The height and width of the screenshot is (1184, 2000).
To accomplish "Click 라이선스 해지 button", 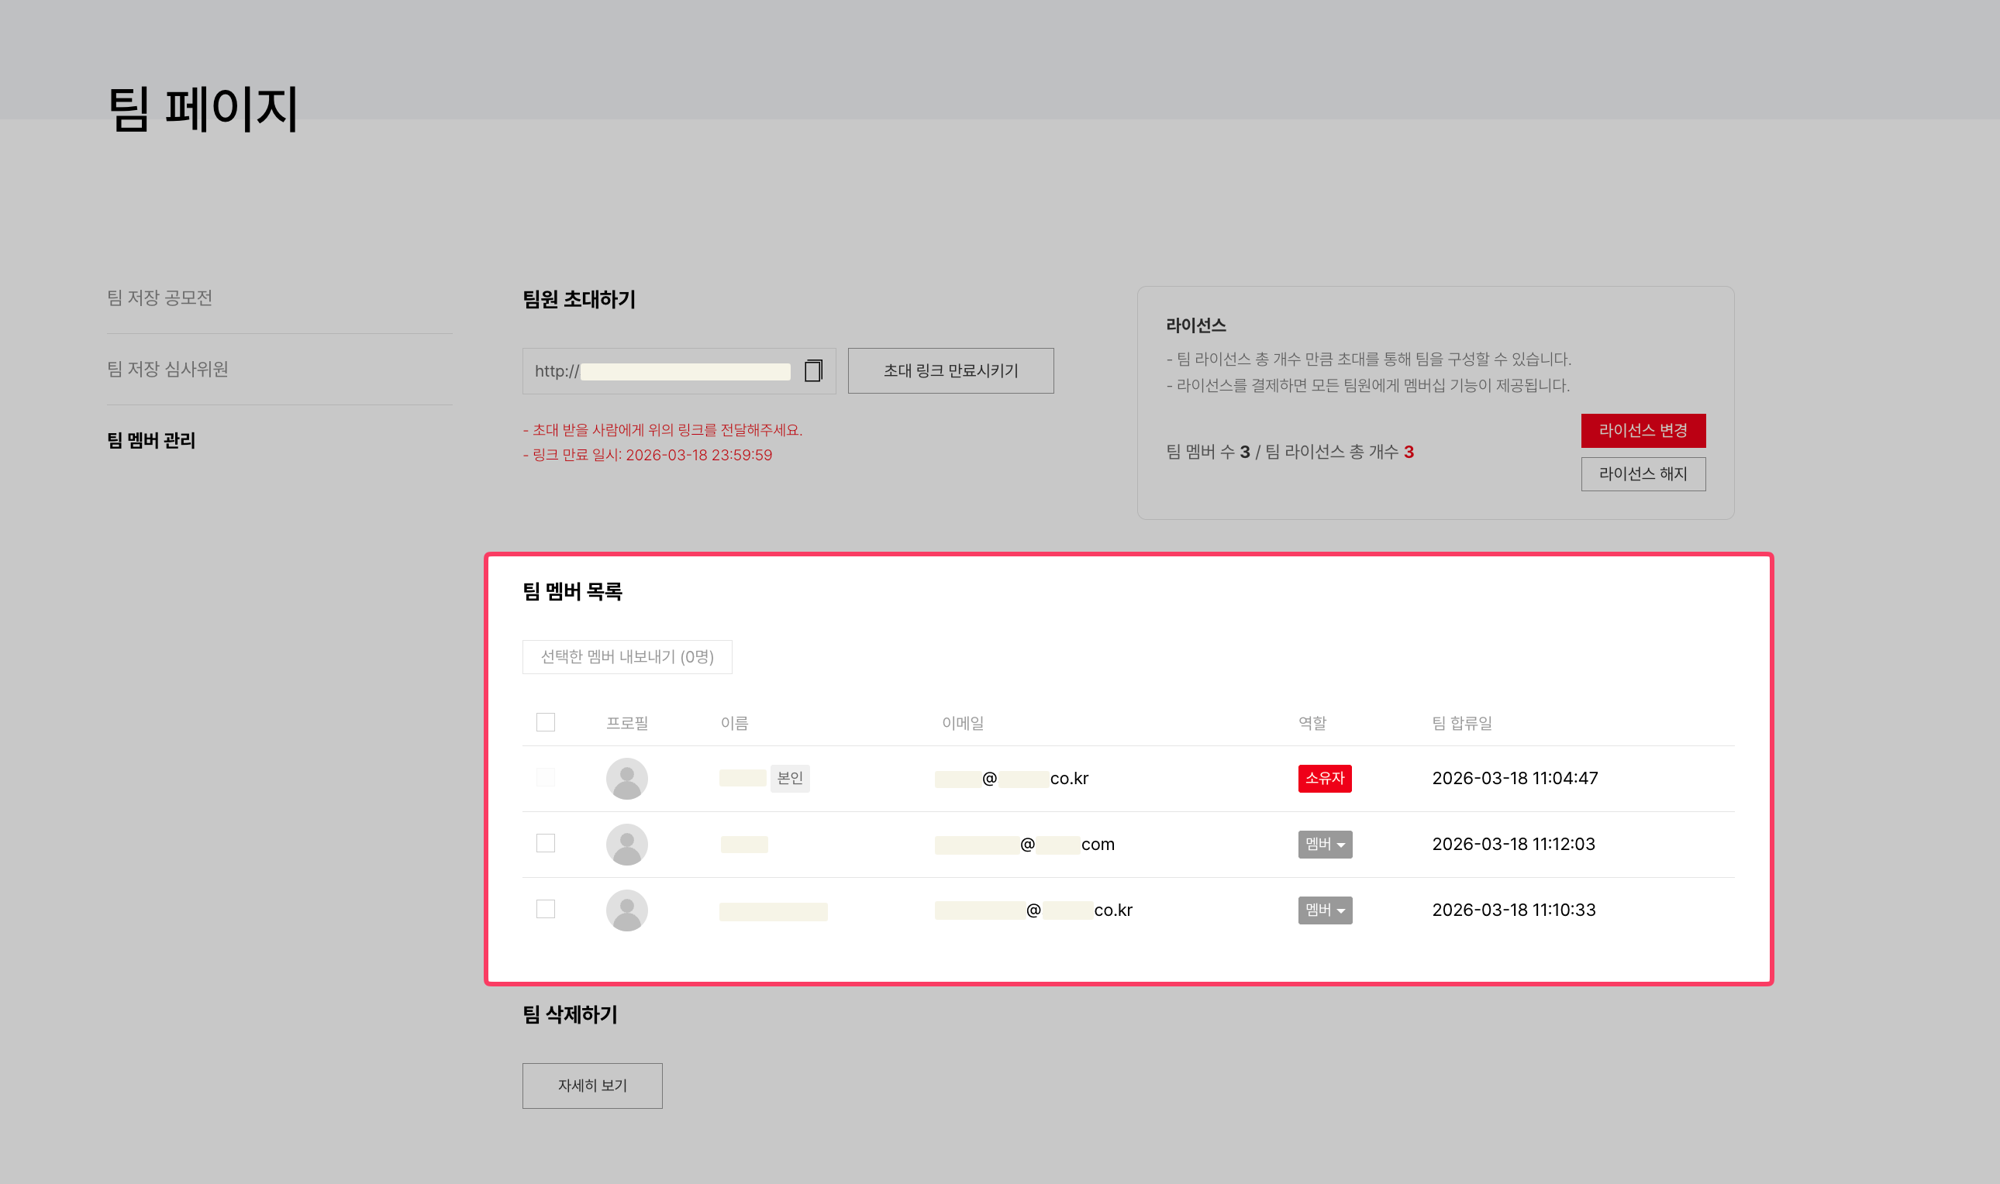I will [x=1643, y=474].
